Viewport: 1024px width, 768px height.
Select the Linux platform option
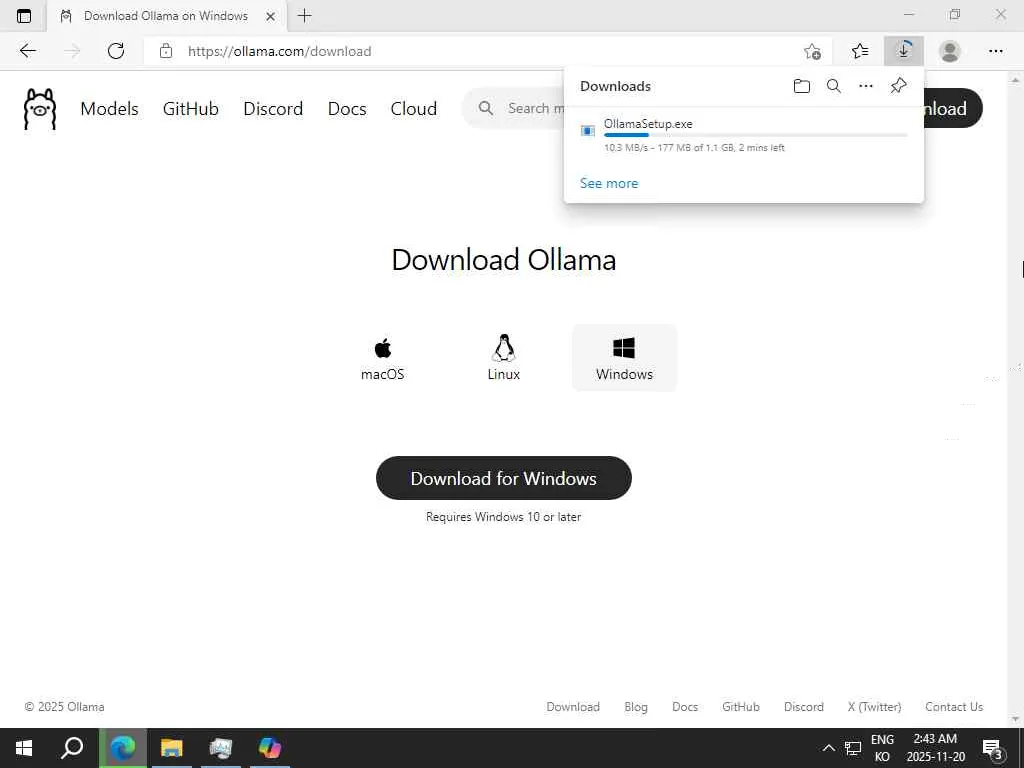pyautogui.click(x=504, y=358)
